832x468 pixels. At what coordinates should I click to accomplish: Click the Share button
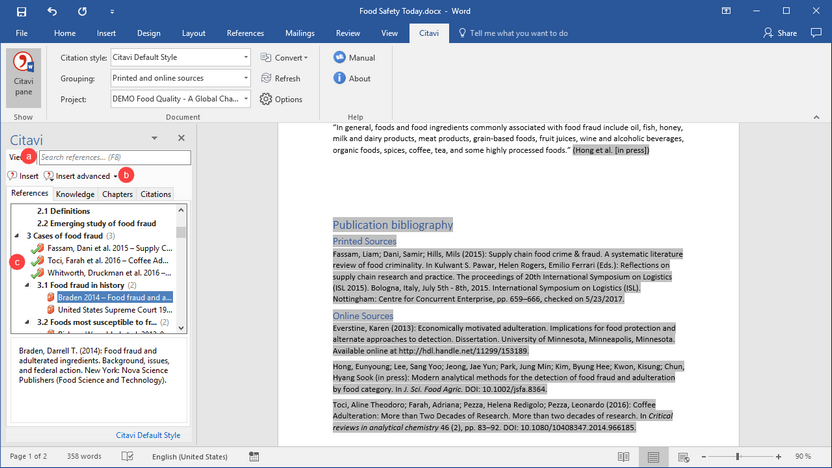[780, 33]
